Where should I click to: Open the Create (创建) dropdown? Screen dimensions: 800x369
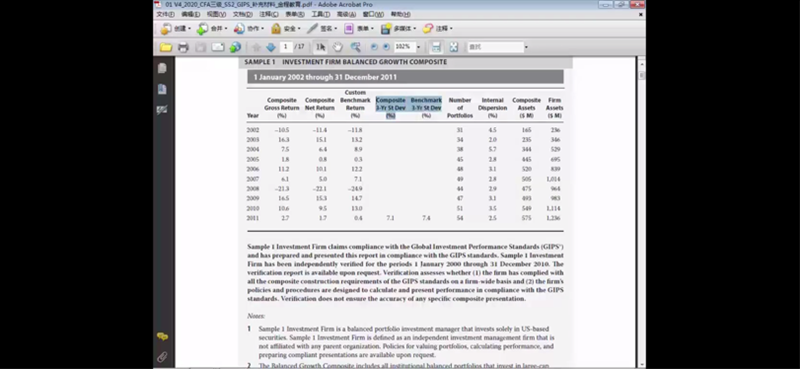pyautogui.click(x=176, y=29)
